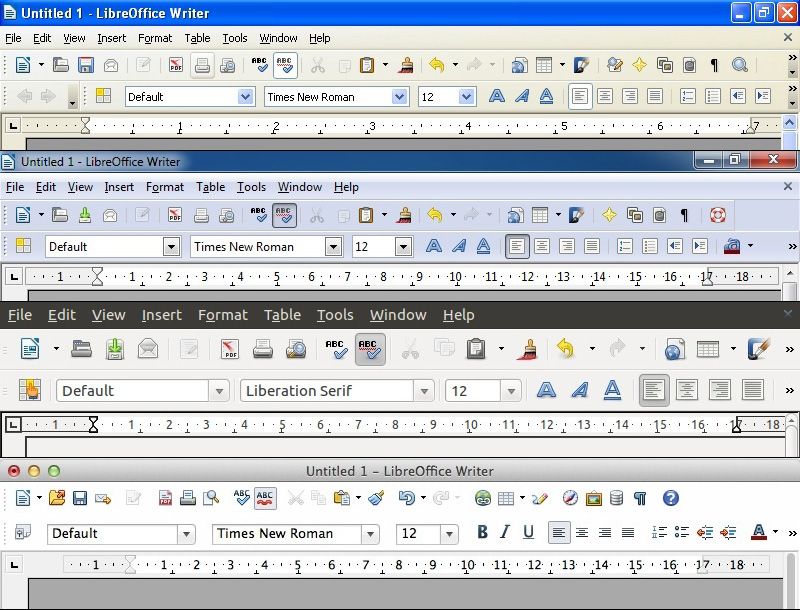Click Spelling ABC check in Ubuntu dark-menu window
This screenshot has height=610, width=800.
[x=336, y=349]
